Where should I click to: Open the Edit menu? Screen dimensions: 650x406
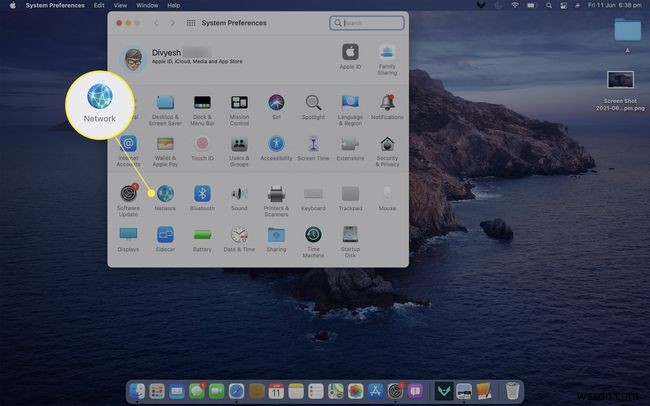tap(98, 5)
